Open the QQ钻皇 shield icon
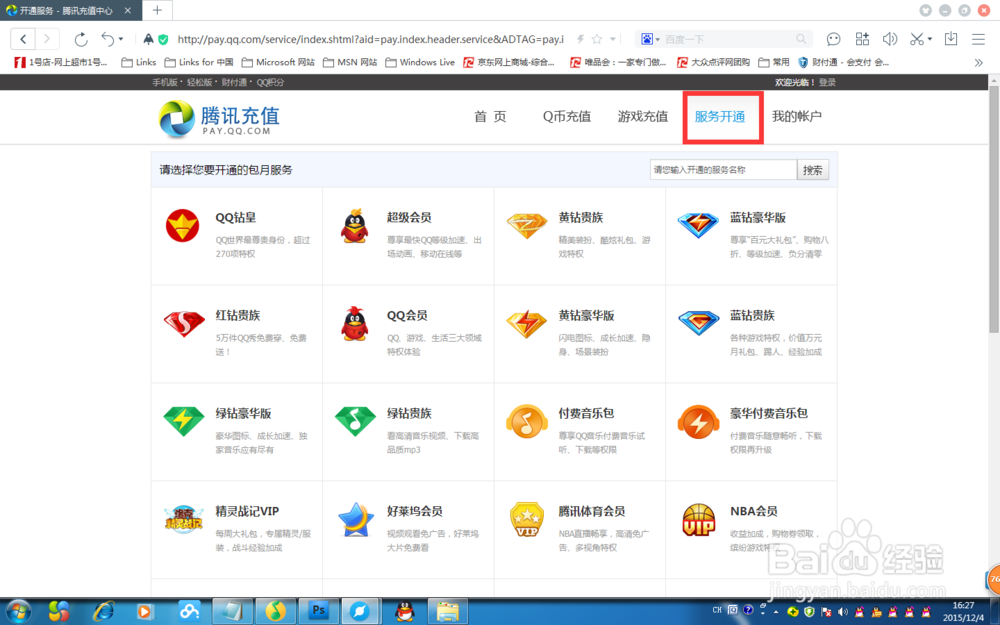The image size is (1000, 625). [x=183, y=227]
